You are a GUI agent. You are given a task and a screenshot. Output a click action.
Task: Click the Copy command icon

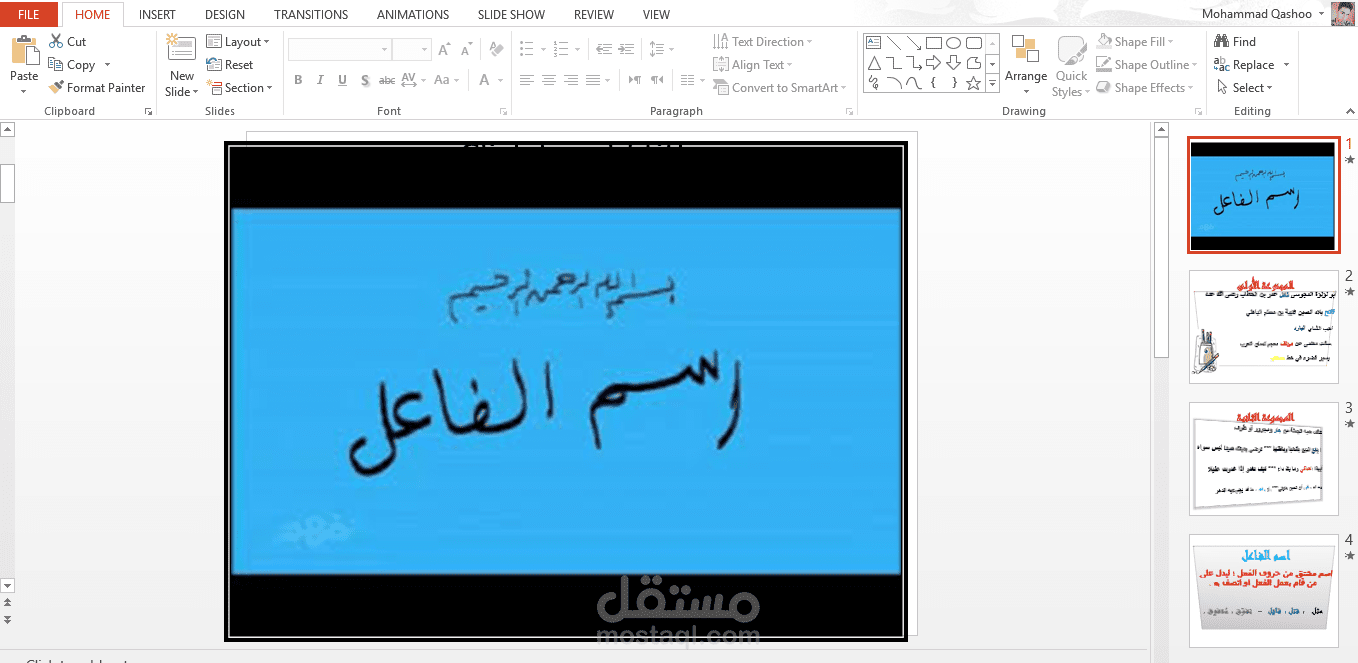pyautogui.click(x=57, y=65)
